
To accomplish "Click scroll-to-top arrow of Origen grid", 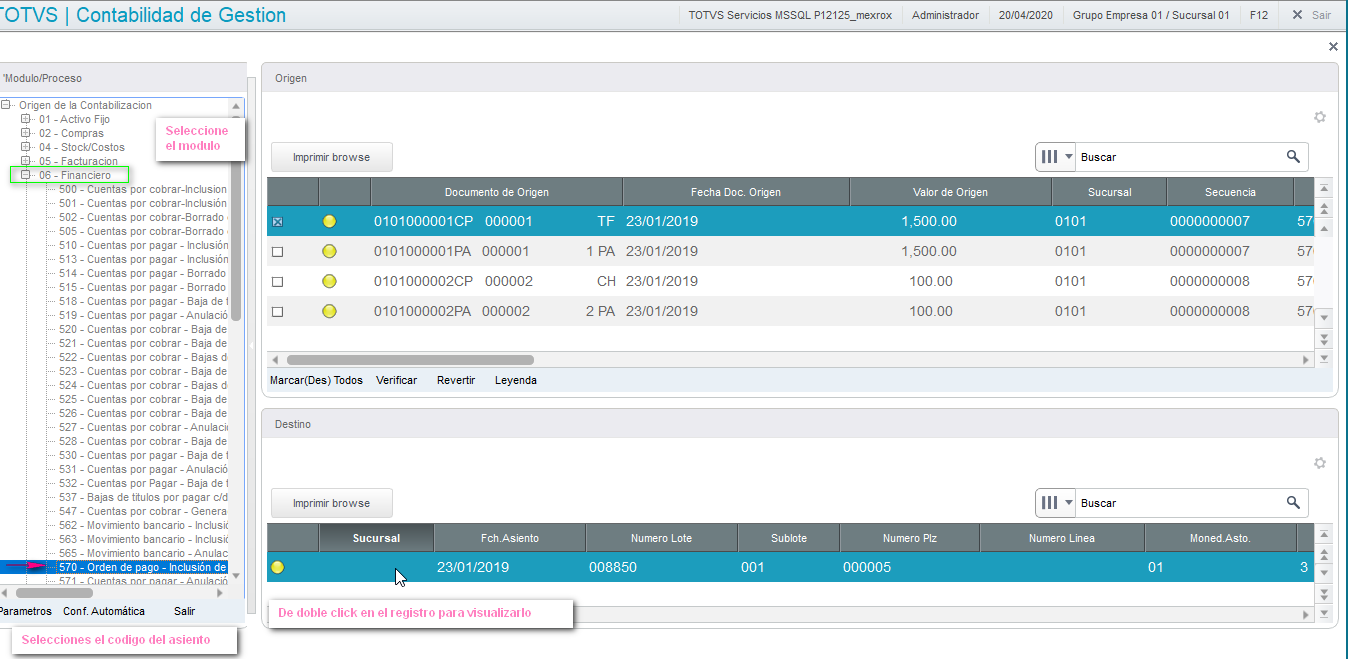I will (x=1324, y=188).
